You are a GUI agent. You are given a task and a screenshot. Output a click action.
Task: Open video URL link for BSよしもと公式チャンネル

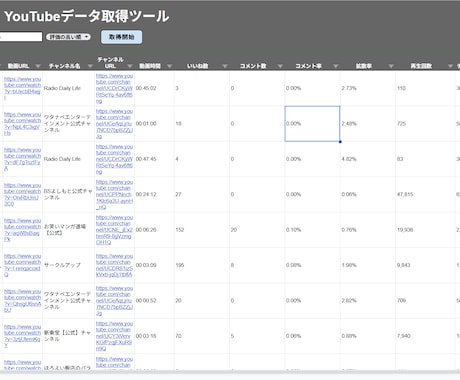22,194
